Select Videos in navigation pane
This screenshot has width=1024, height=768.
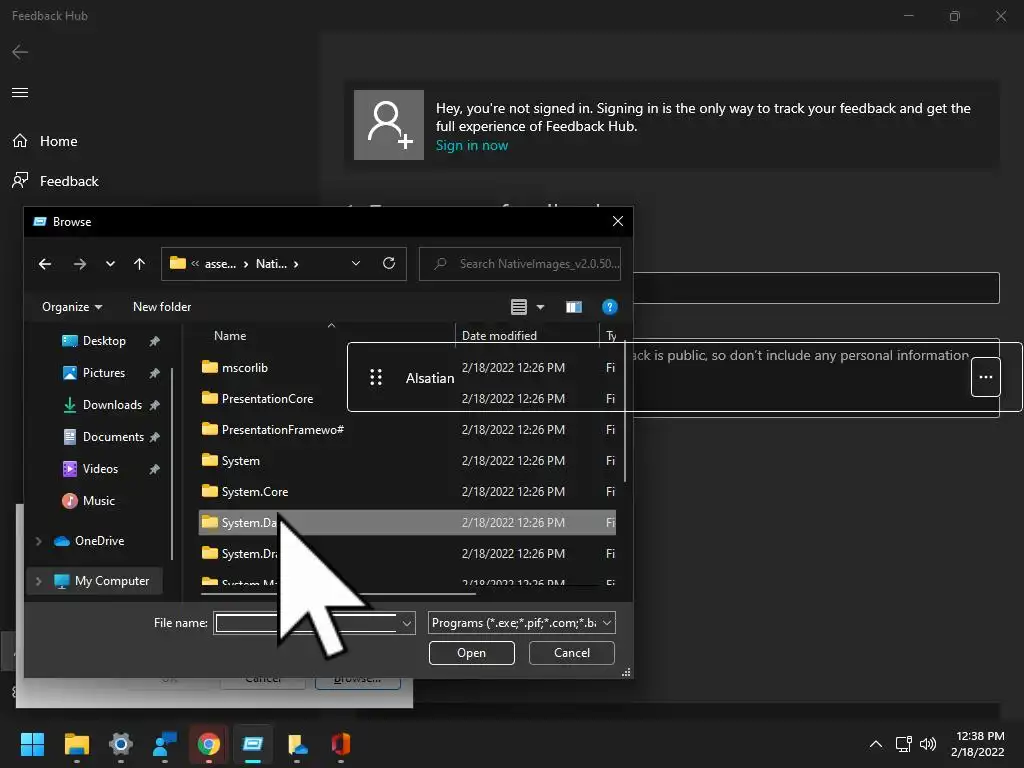click(100, 469)
